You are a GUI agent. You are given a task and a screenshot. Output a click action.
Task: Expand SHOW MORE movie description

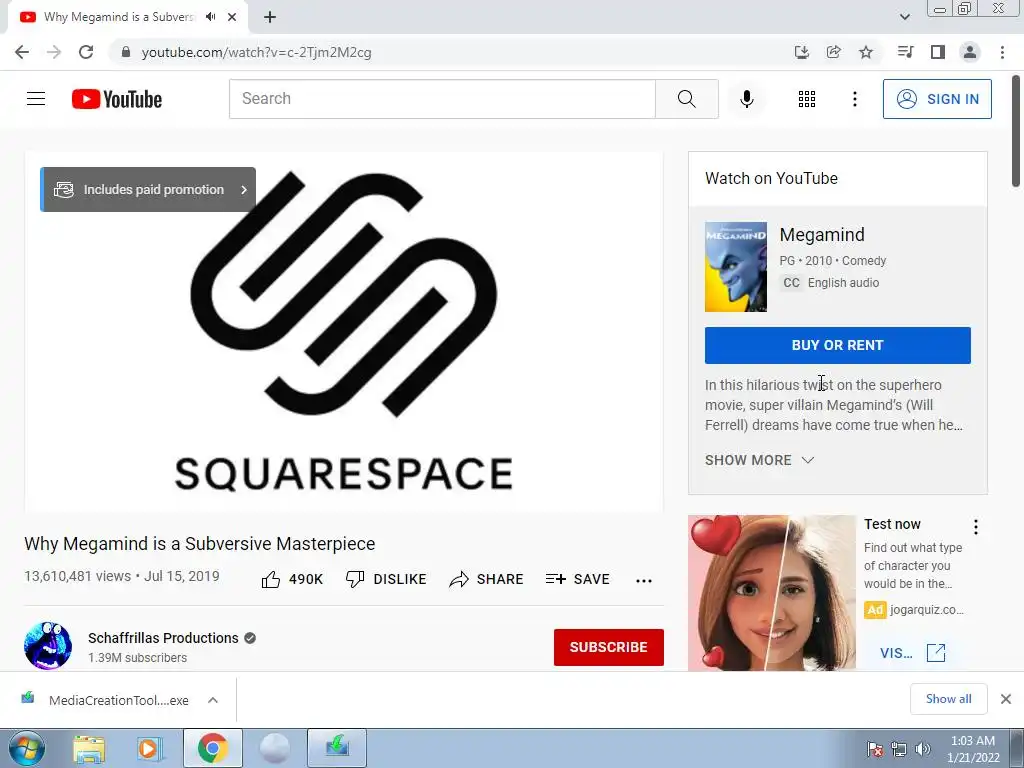click(760, 460)
